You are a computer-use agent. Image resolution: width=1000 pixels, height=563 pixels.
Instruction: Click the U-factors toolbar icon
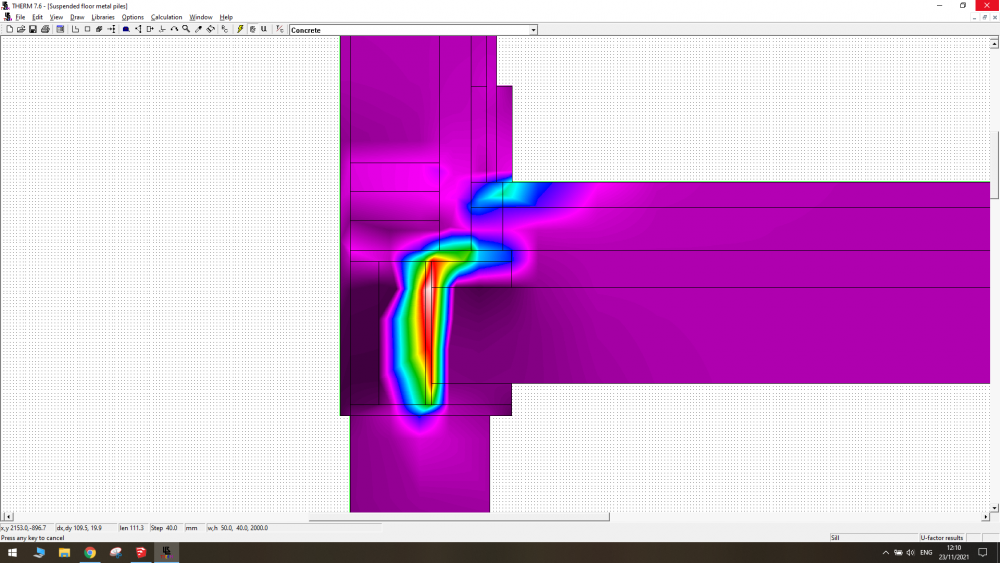point(264,29)
